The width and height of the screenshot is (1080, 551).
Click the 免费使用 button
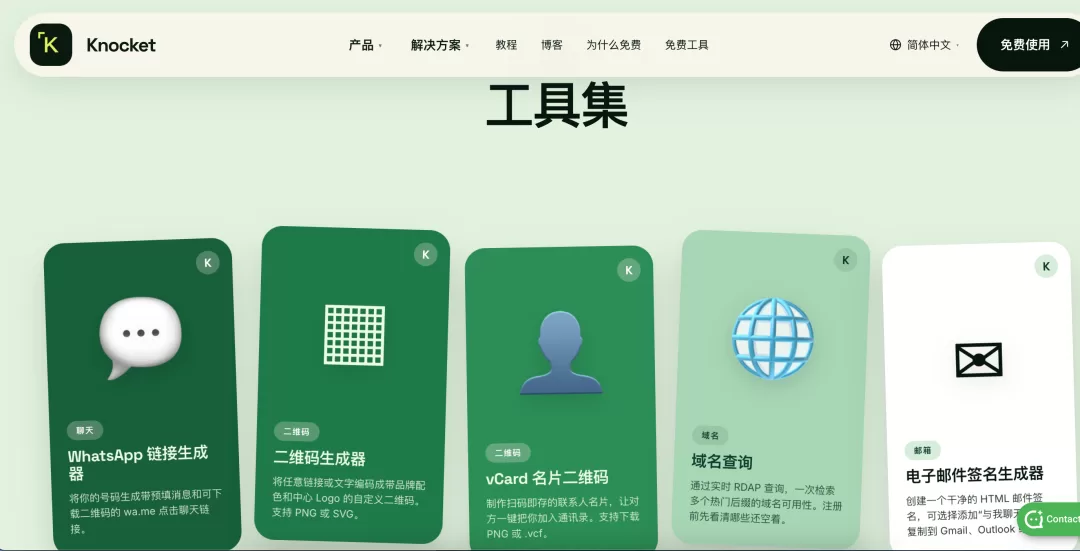click(1028, 45)
